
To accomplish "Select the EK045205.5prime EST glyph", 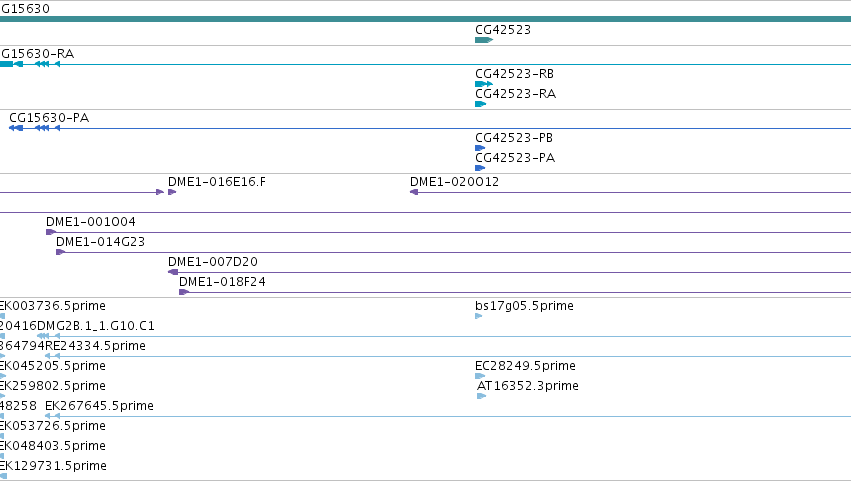I will (3, 376).
